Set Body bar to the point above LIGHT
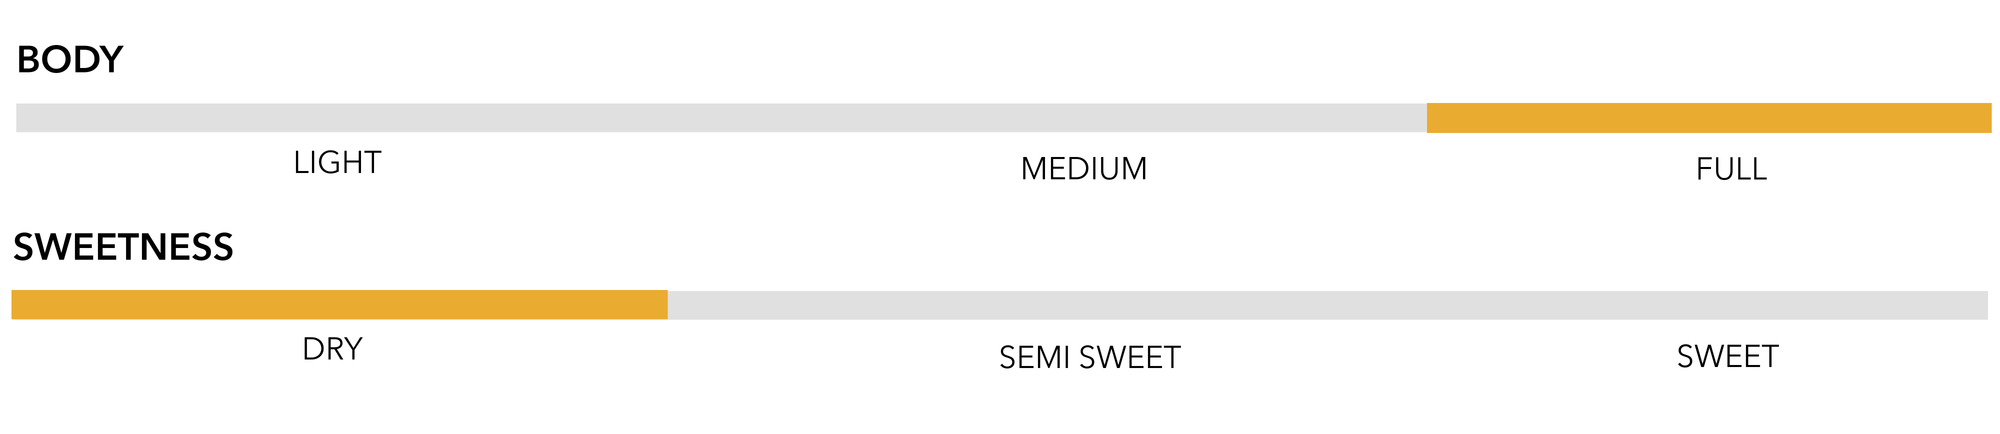2000x434 pixels. (x=337, y=118)
